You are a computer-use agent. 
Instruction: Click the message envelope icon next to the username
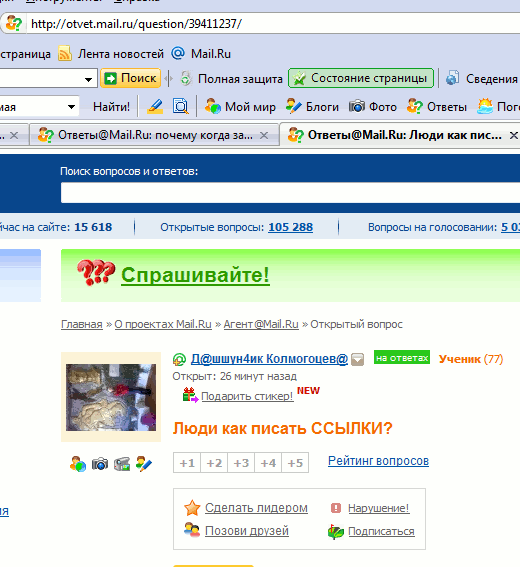coord(358,359)
